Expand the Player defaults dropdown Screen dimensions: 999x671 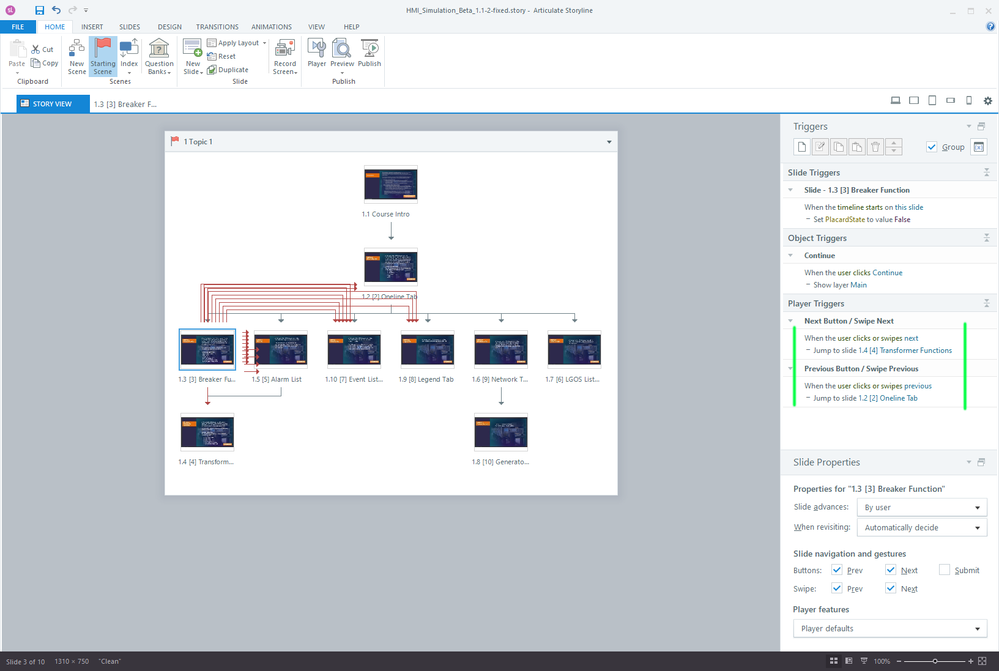pyautogui.click(x=889, y=628)
